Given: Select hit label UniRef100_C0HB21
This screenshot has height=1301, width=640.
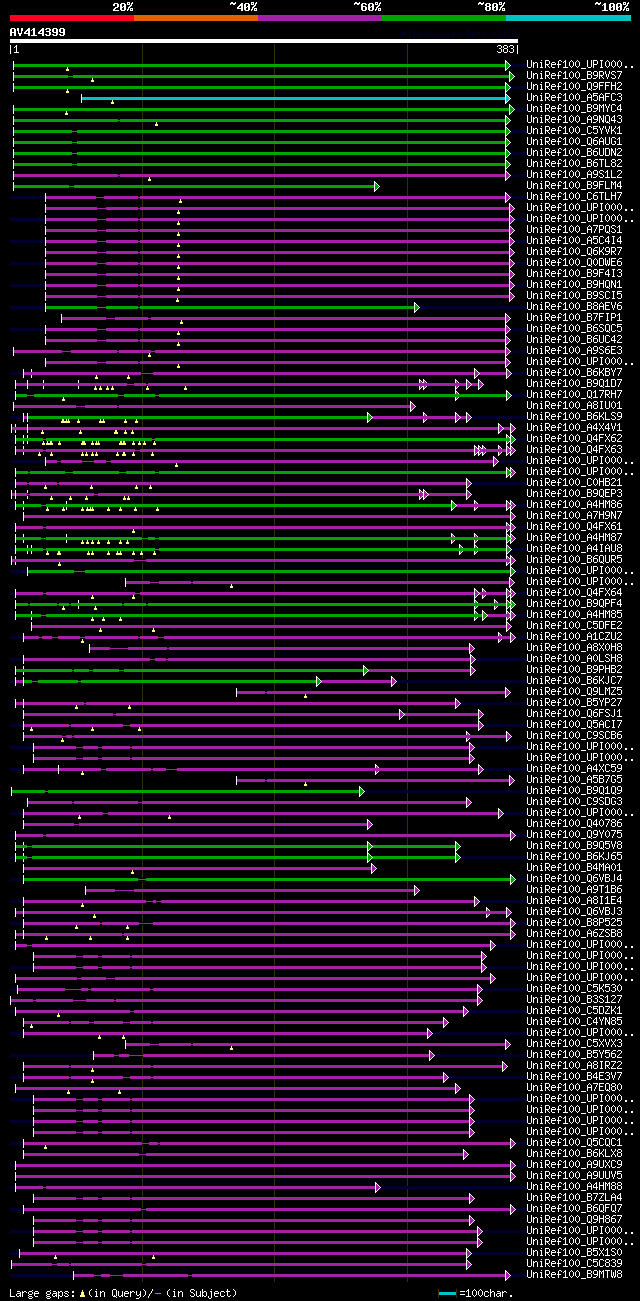Looking at the screenshot, I should tap(574, 482).
